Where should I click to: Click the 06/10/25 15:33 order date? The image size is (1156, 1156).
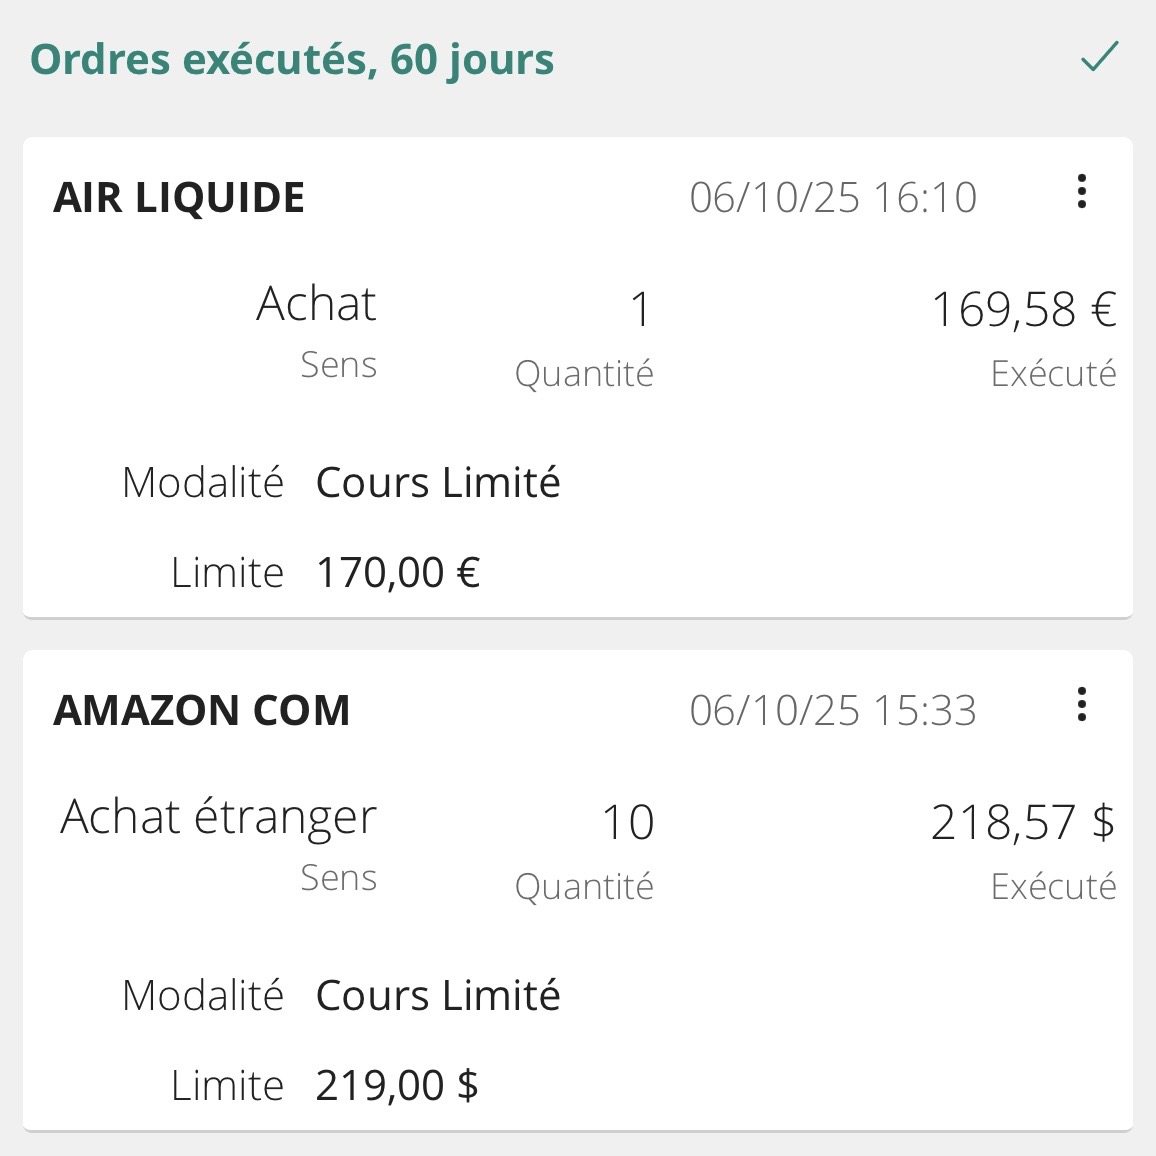click(x=833, y=710)
